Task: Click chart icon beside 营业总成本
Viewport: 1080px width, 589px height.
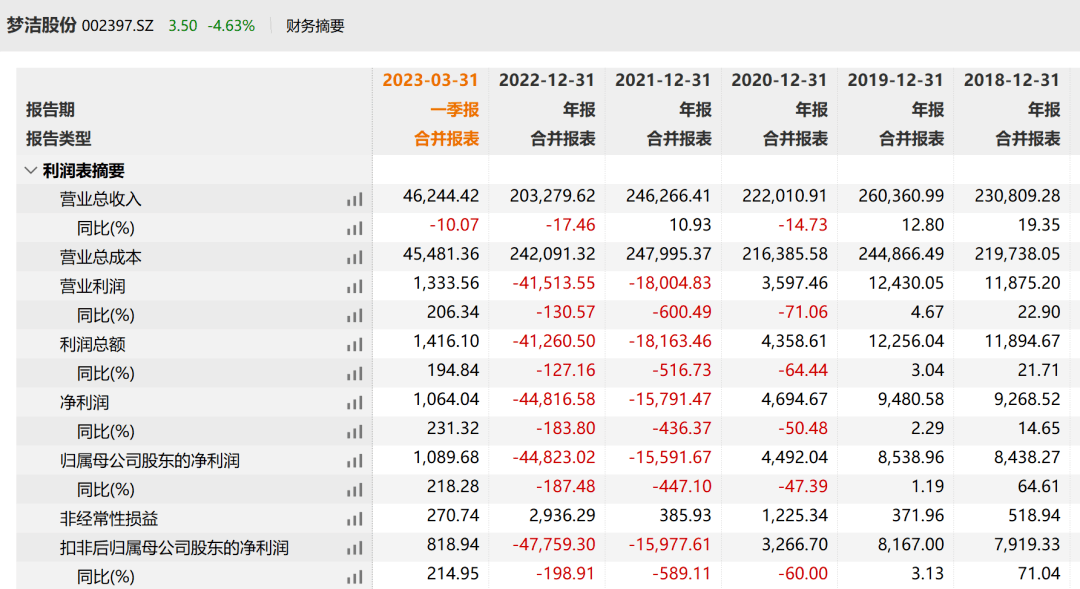Action: pos(355,258)
